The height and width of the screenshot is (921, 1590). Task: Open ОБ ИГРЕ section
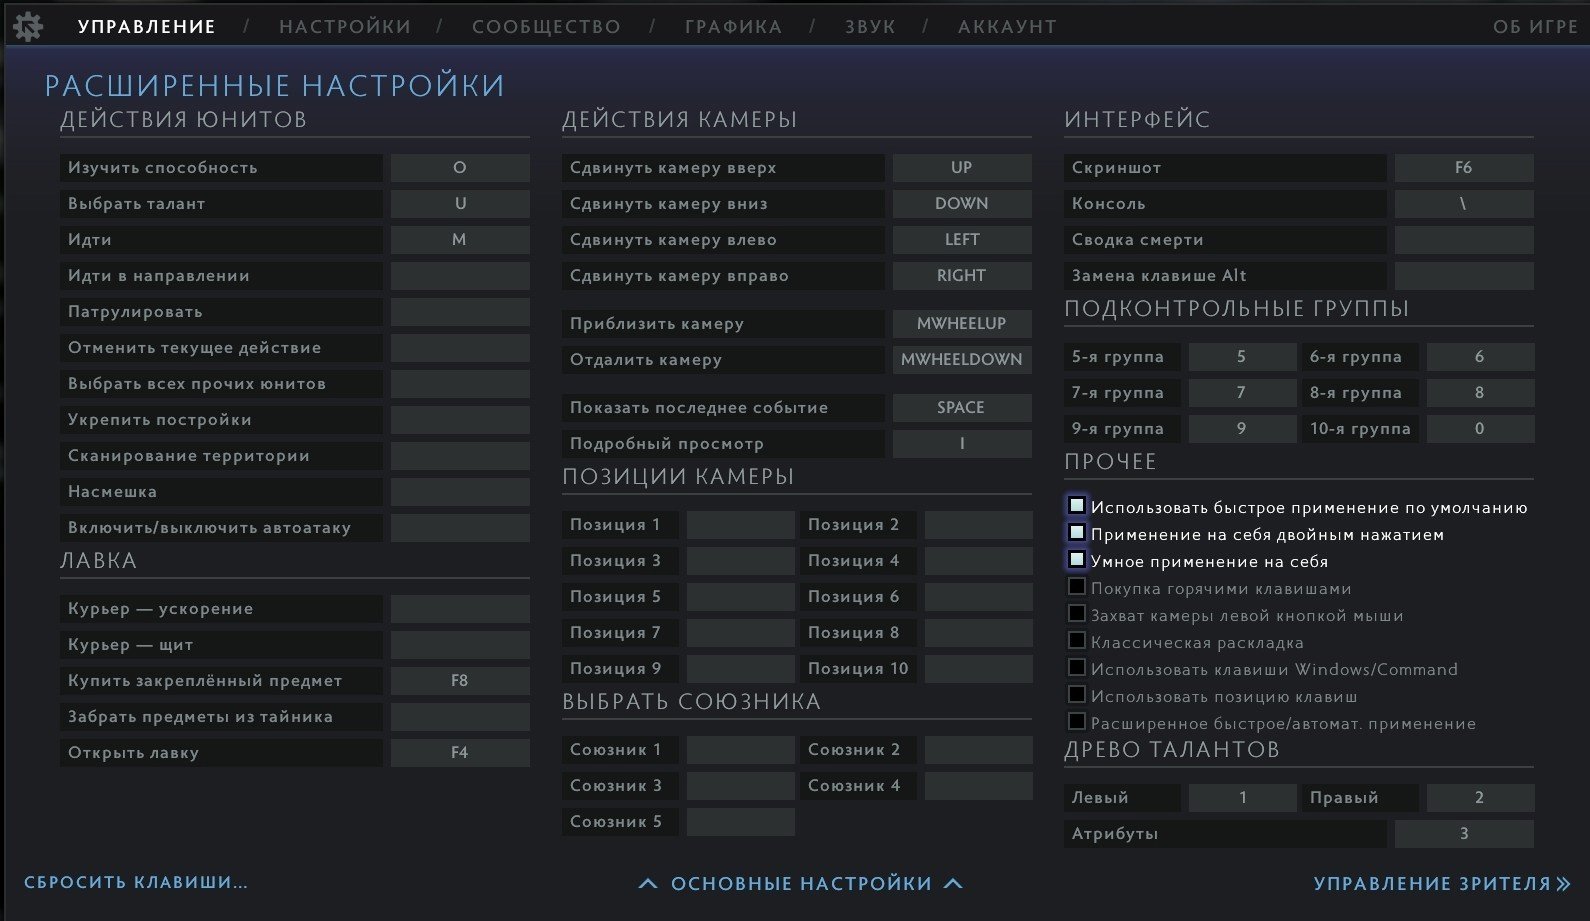click(1535, 27)
